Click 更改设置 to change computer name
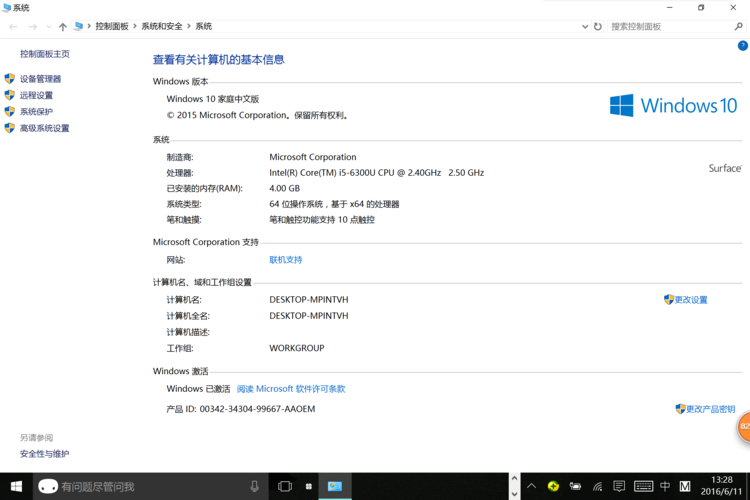The width and height of the screenshot is (750, 500). [x=691, y=300]
